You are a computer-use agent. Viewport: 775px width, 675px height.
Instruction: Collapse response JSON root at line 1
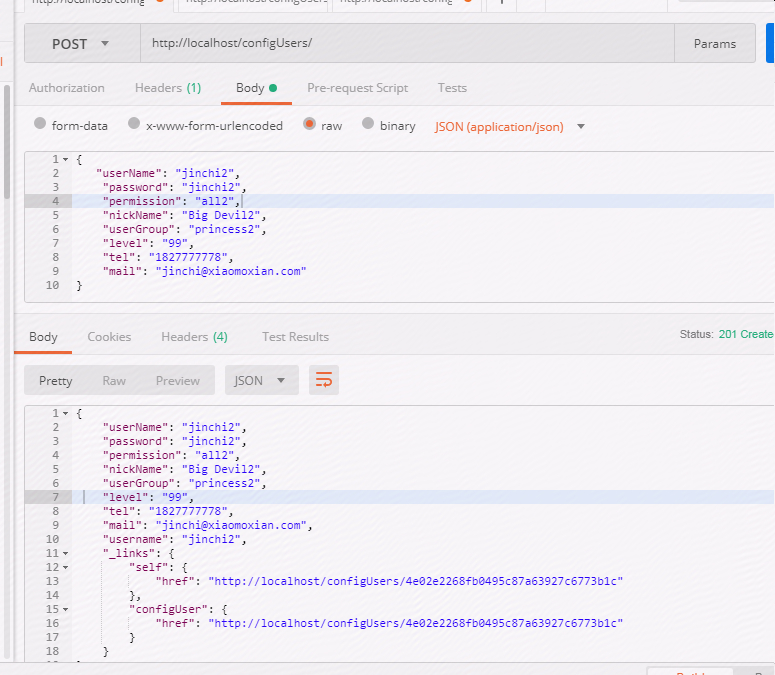[65, 413]
